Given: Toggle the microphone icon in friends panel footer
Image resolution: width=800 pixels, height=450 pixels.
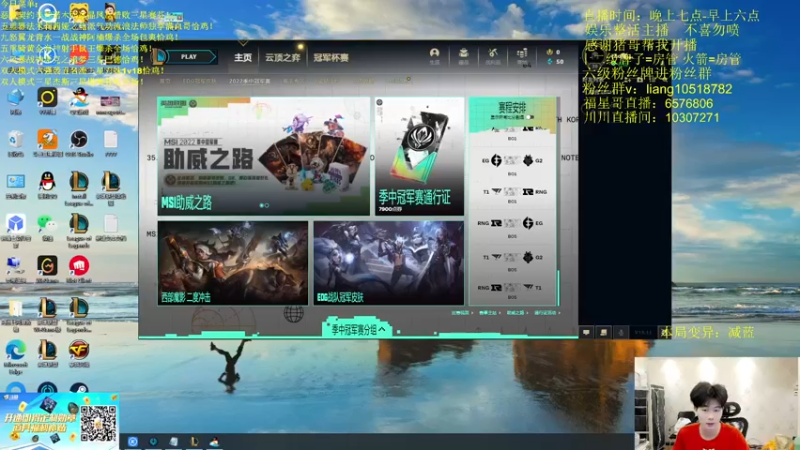Looking at the screenshot, I should [621, 333].
